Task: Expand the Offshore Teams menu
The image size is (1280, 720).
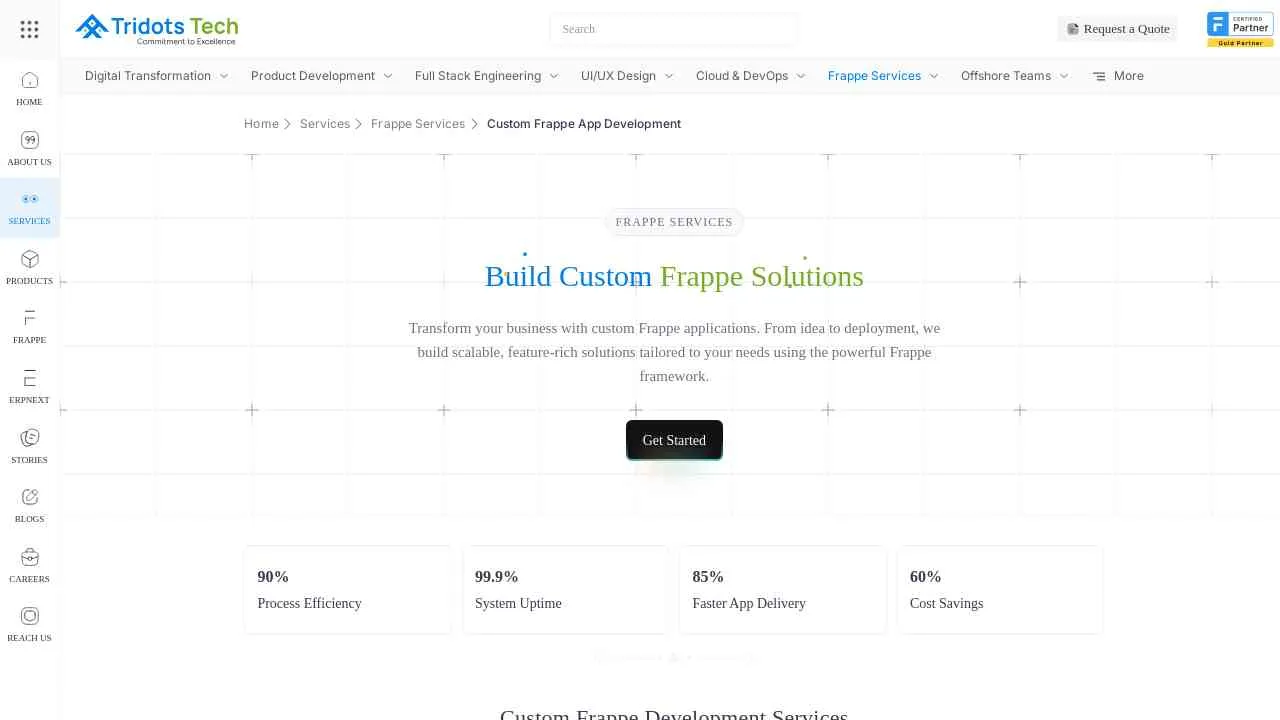Action: (1015, 76)
